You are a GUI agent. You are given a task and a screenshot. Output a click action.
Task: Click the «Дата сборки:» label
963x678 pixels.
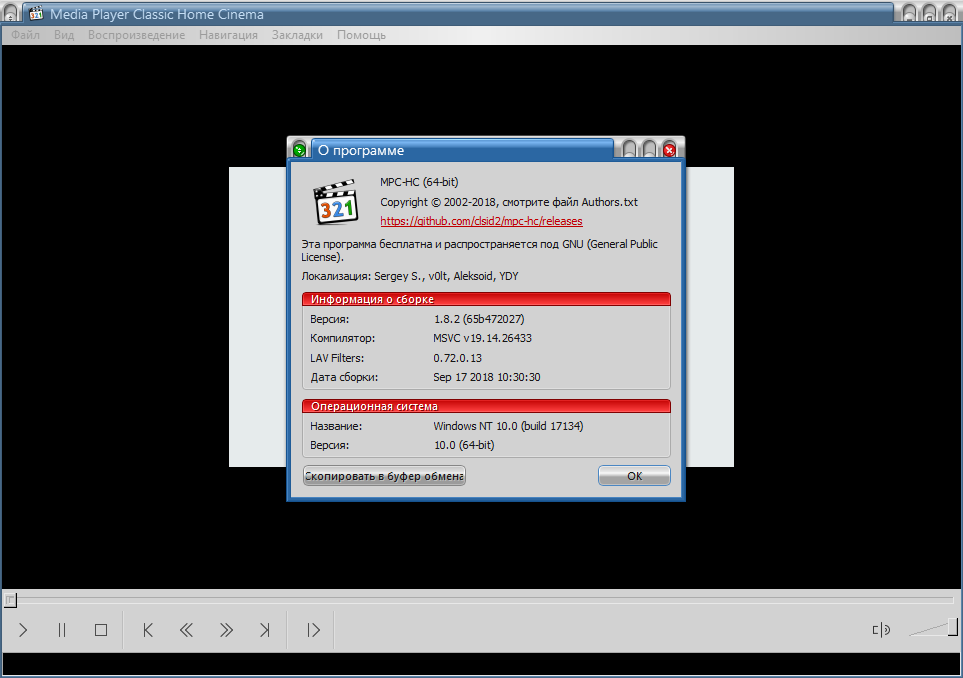point(344,377)
